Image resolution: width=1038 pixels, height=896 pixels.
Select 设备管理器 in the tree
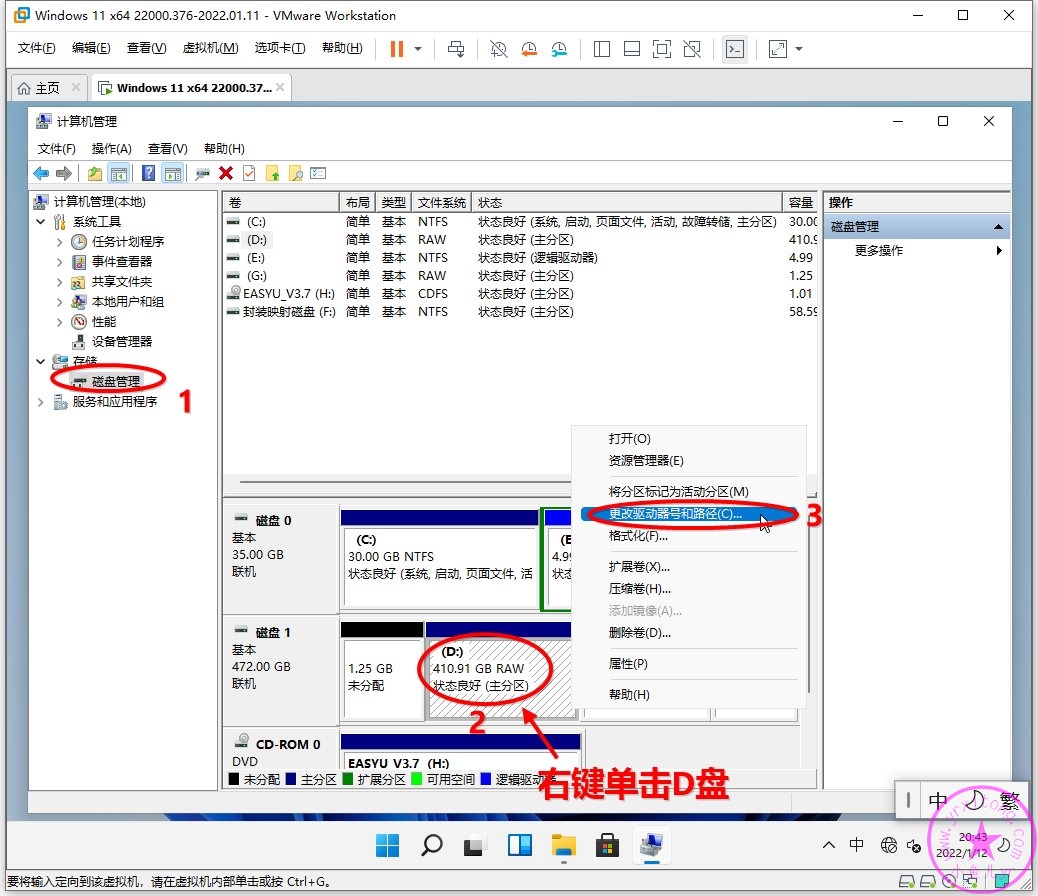121,342
